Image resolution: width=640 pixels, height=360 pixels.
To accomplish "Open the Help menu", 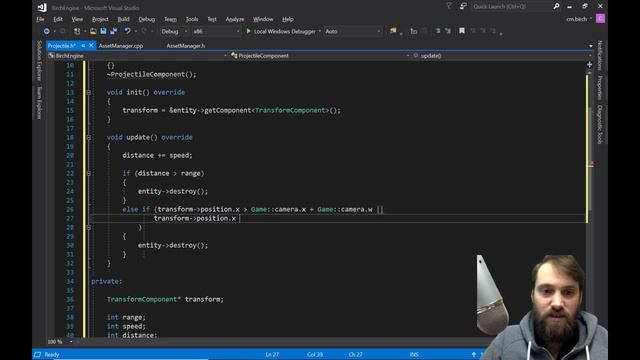I will pyautogui.click(x=288, y=19).
